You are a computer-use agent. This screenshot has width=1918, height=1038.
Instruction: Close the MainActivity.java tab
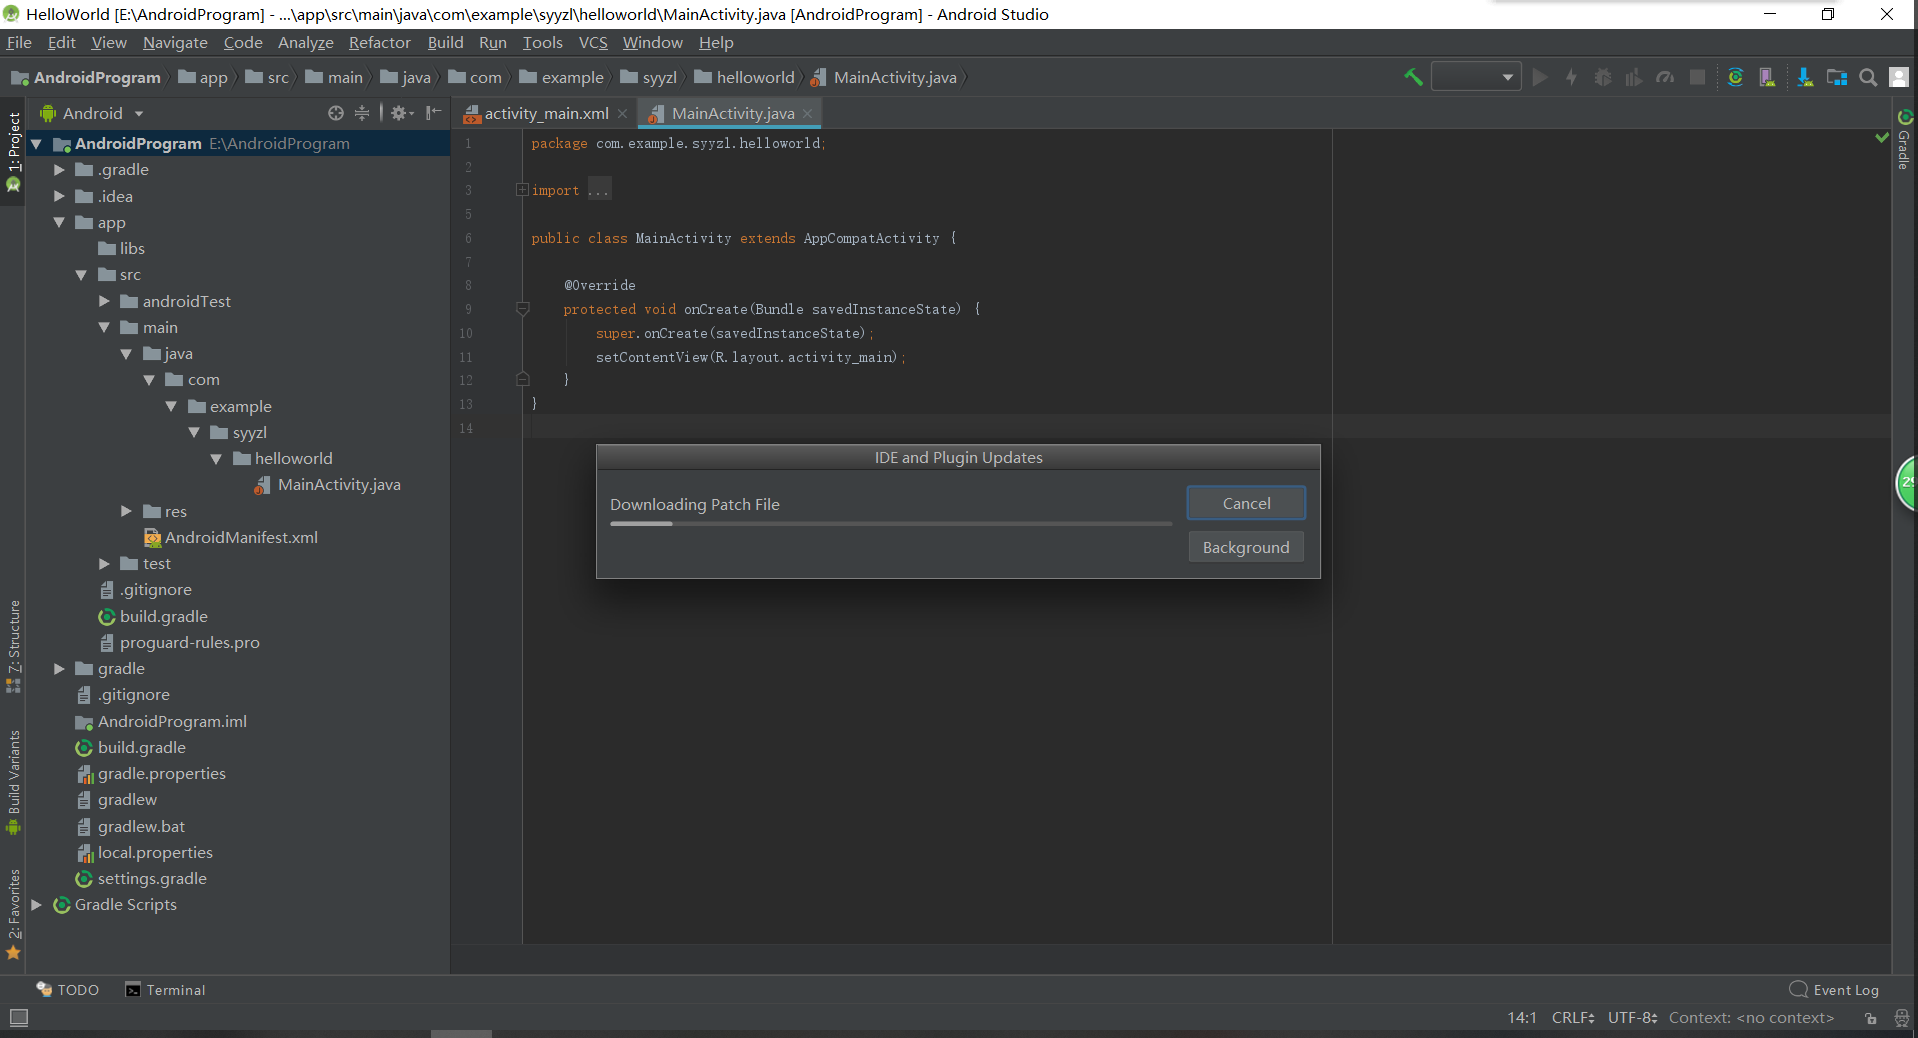click(x=807, y=114)
